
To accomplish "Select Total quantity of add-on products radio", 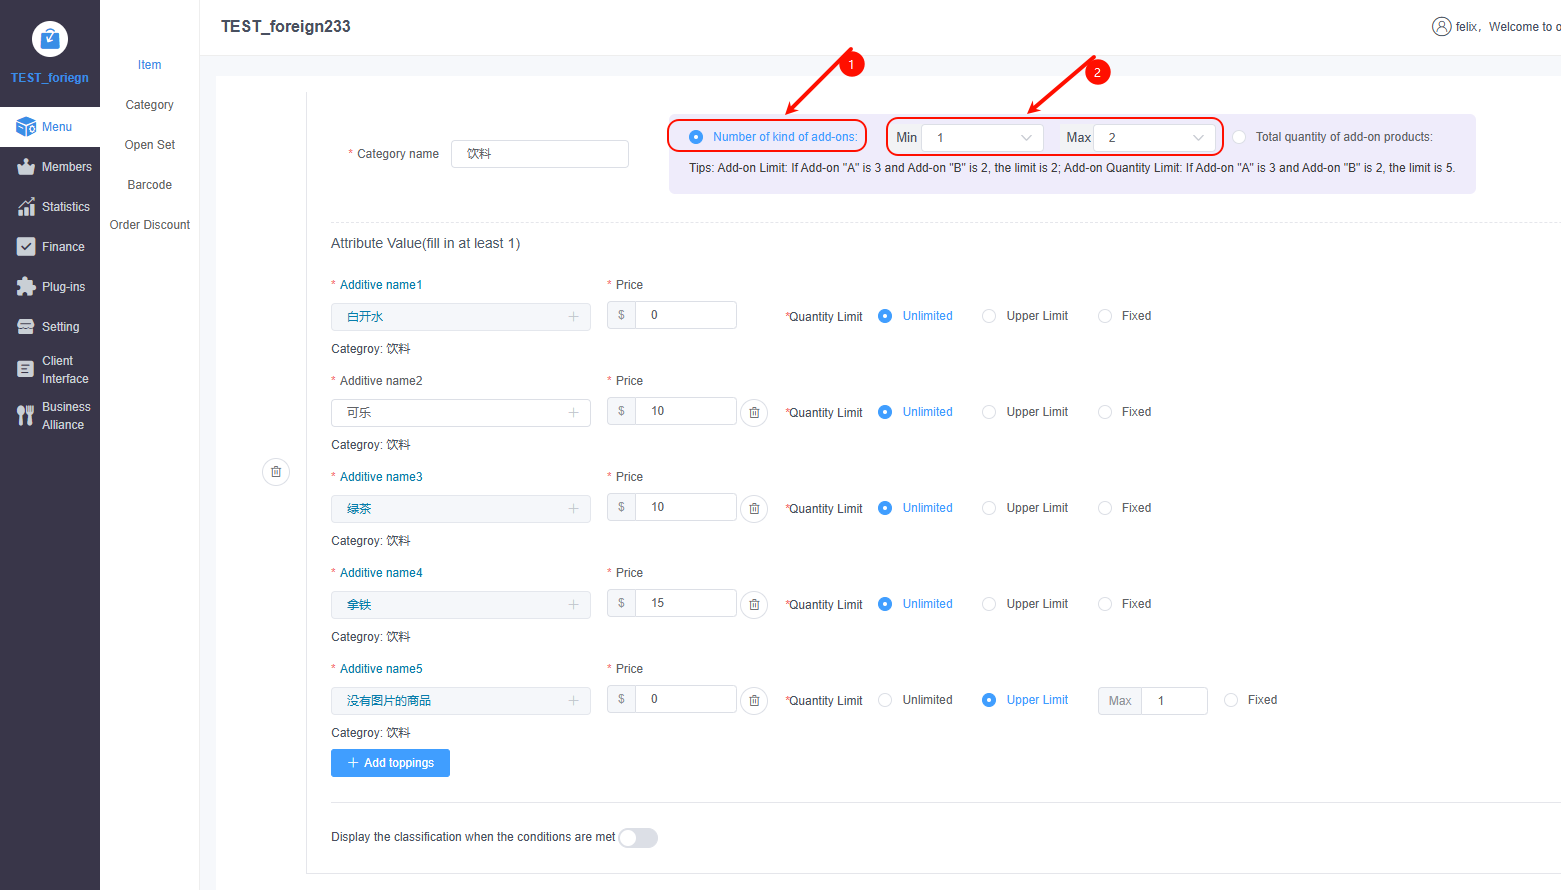I will point(1239,137).
